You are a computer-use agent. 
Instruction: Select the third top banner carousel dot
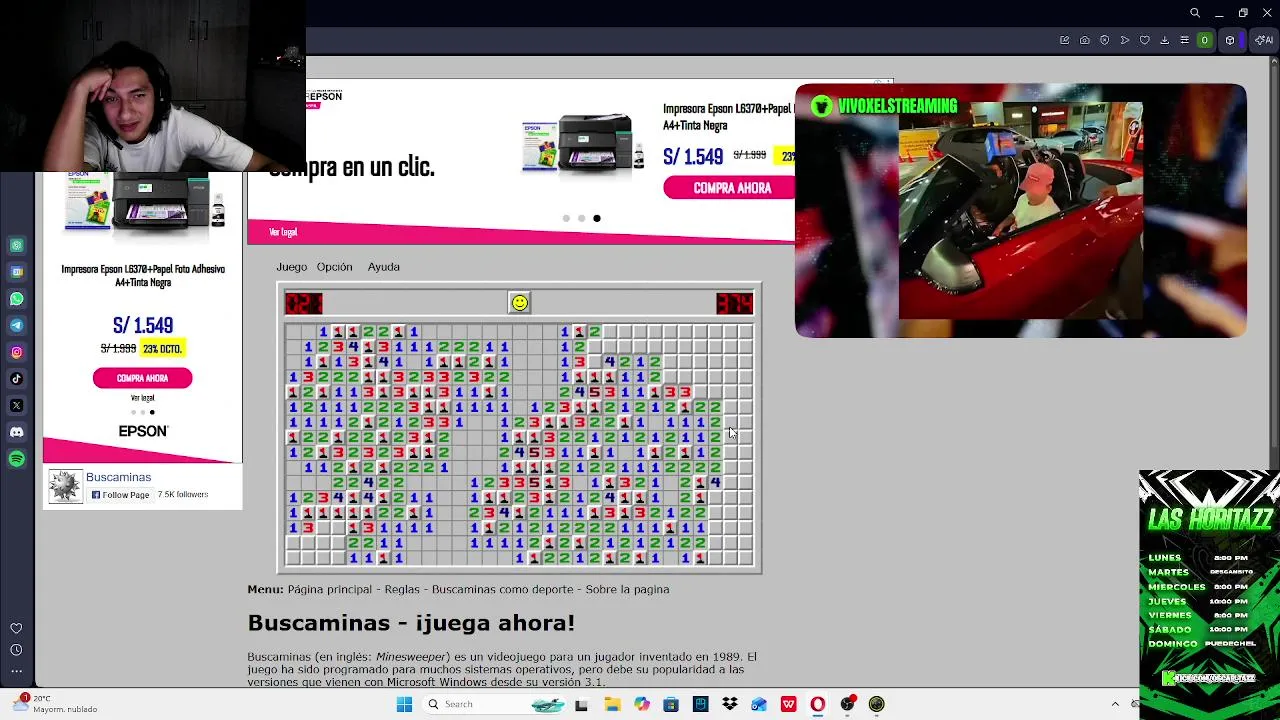[597, 218]
